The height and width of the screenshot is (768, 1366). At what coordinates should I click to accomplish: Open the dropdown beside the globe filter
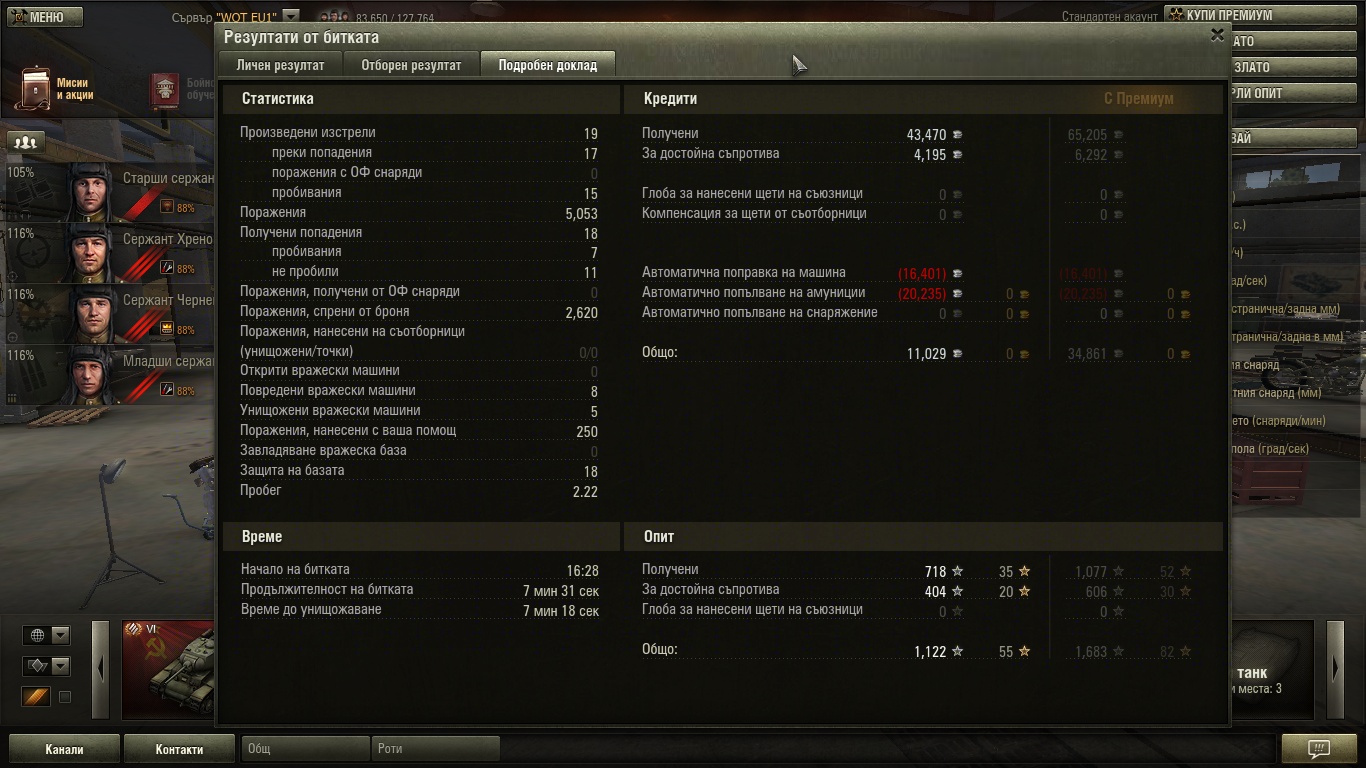click(61, 635)
